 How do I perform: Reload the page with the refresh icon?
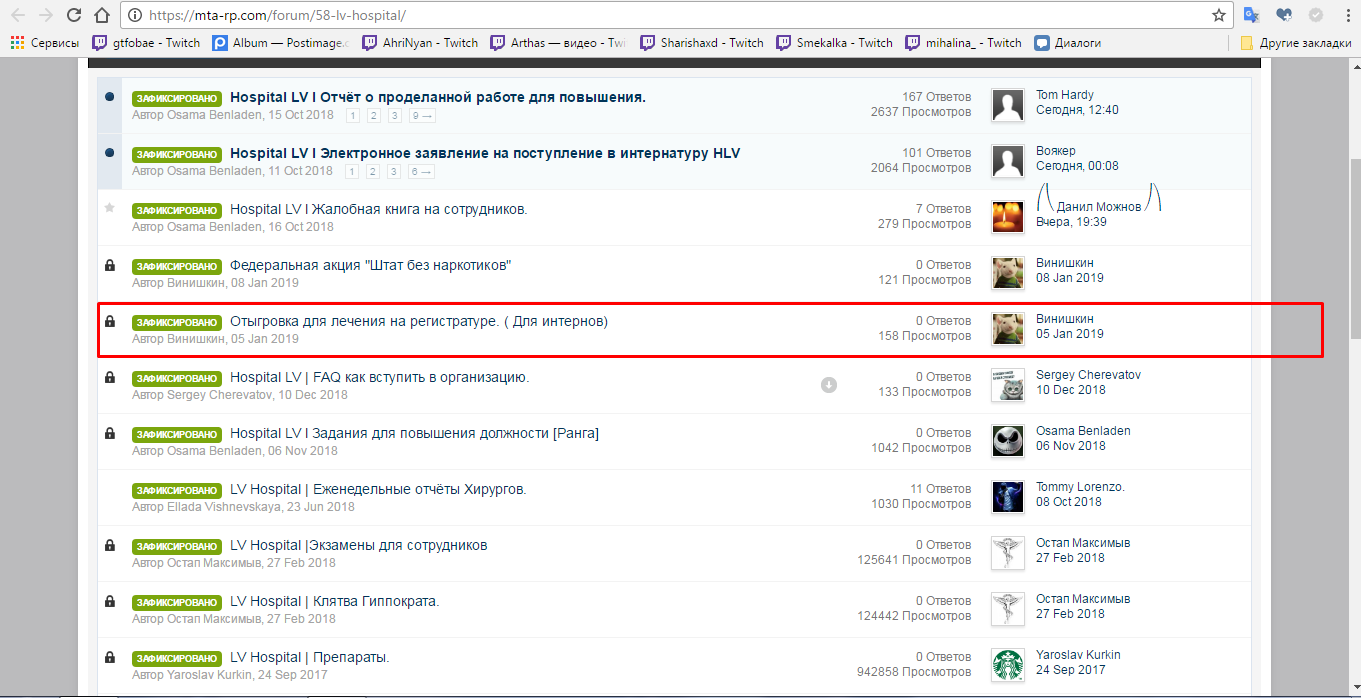point(74,16)
